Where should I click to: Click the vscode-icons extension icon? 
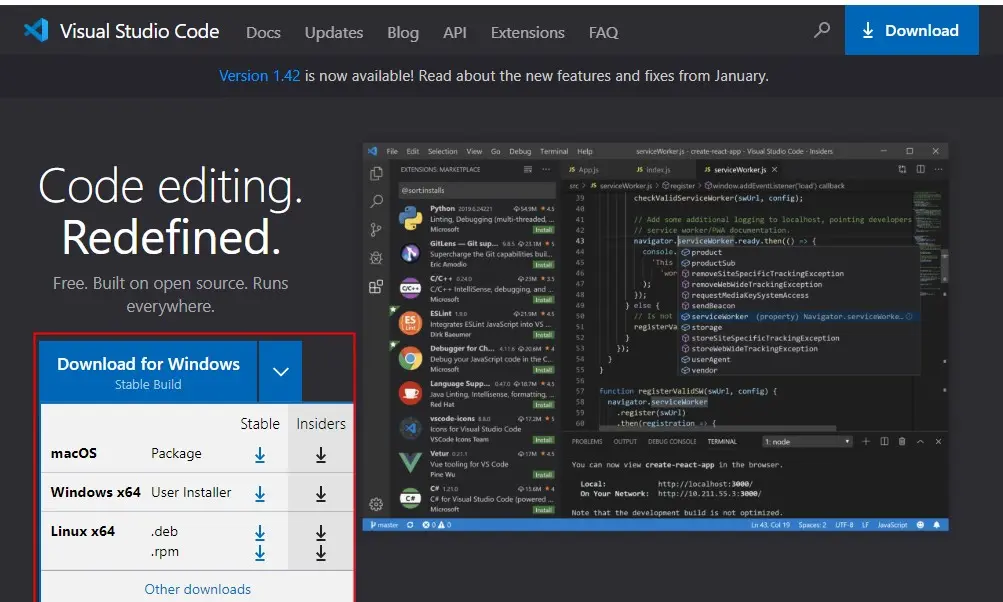tap(410, 428)
